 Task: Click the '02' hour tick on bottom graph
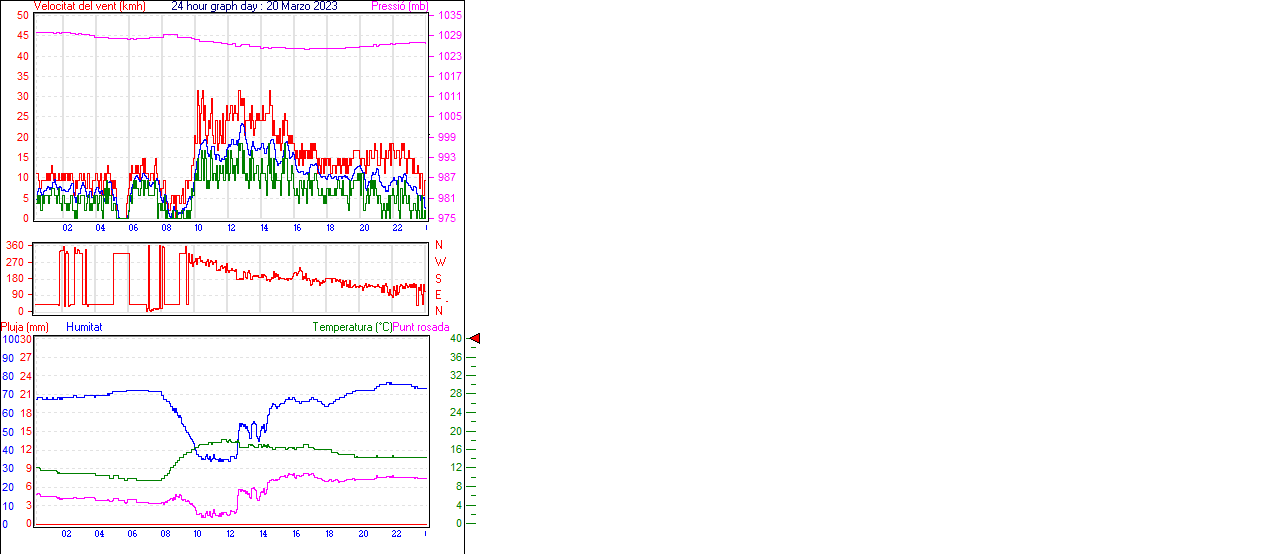click(66, 534)
